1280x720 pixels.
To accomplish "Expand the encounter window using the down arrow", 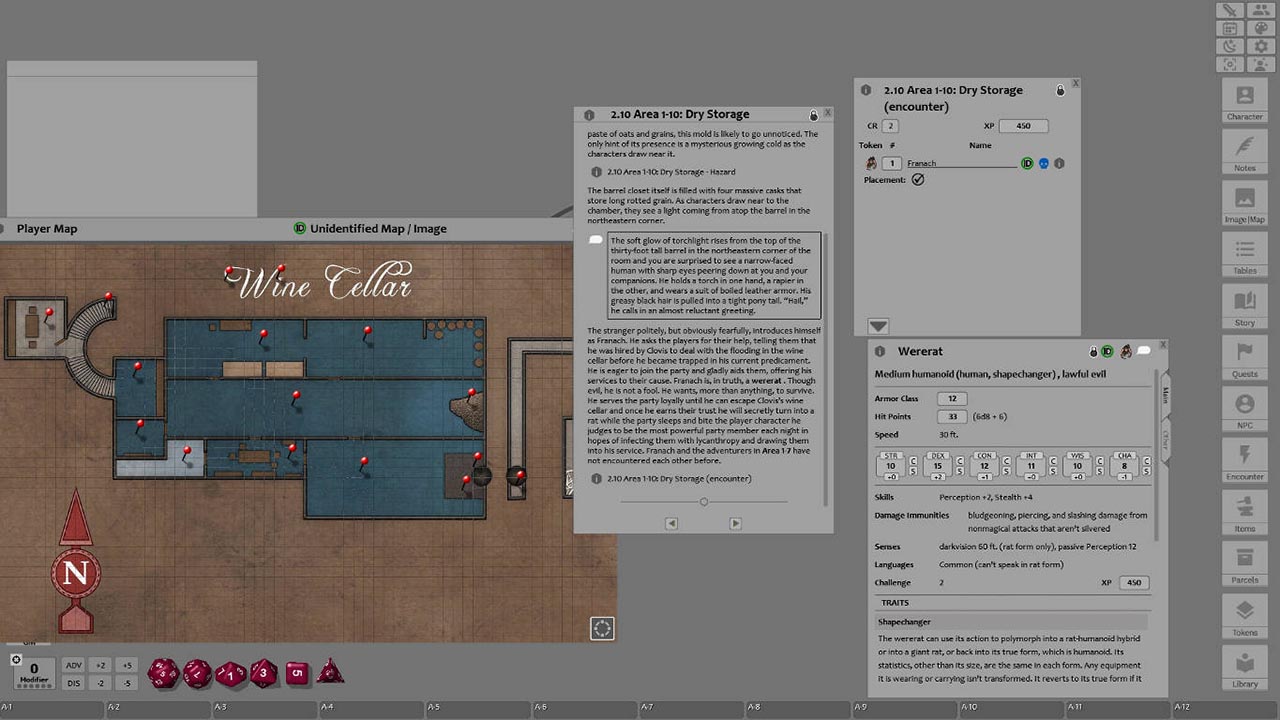I will (x=878, y=325).
